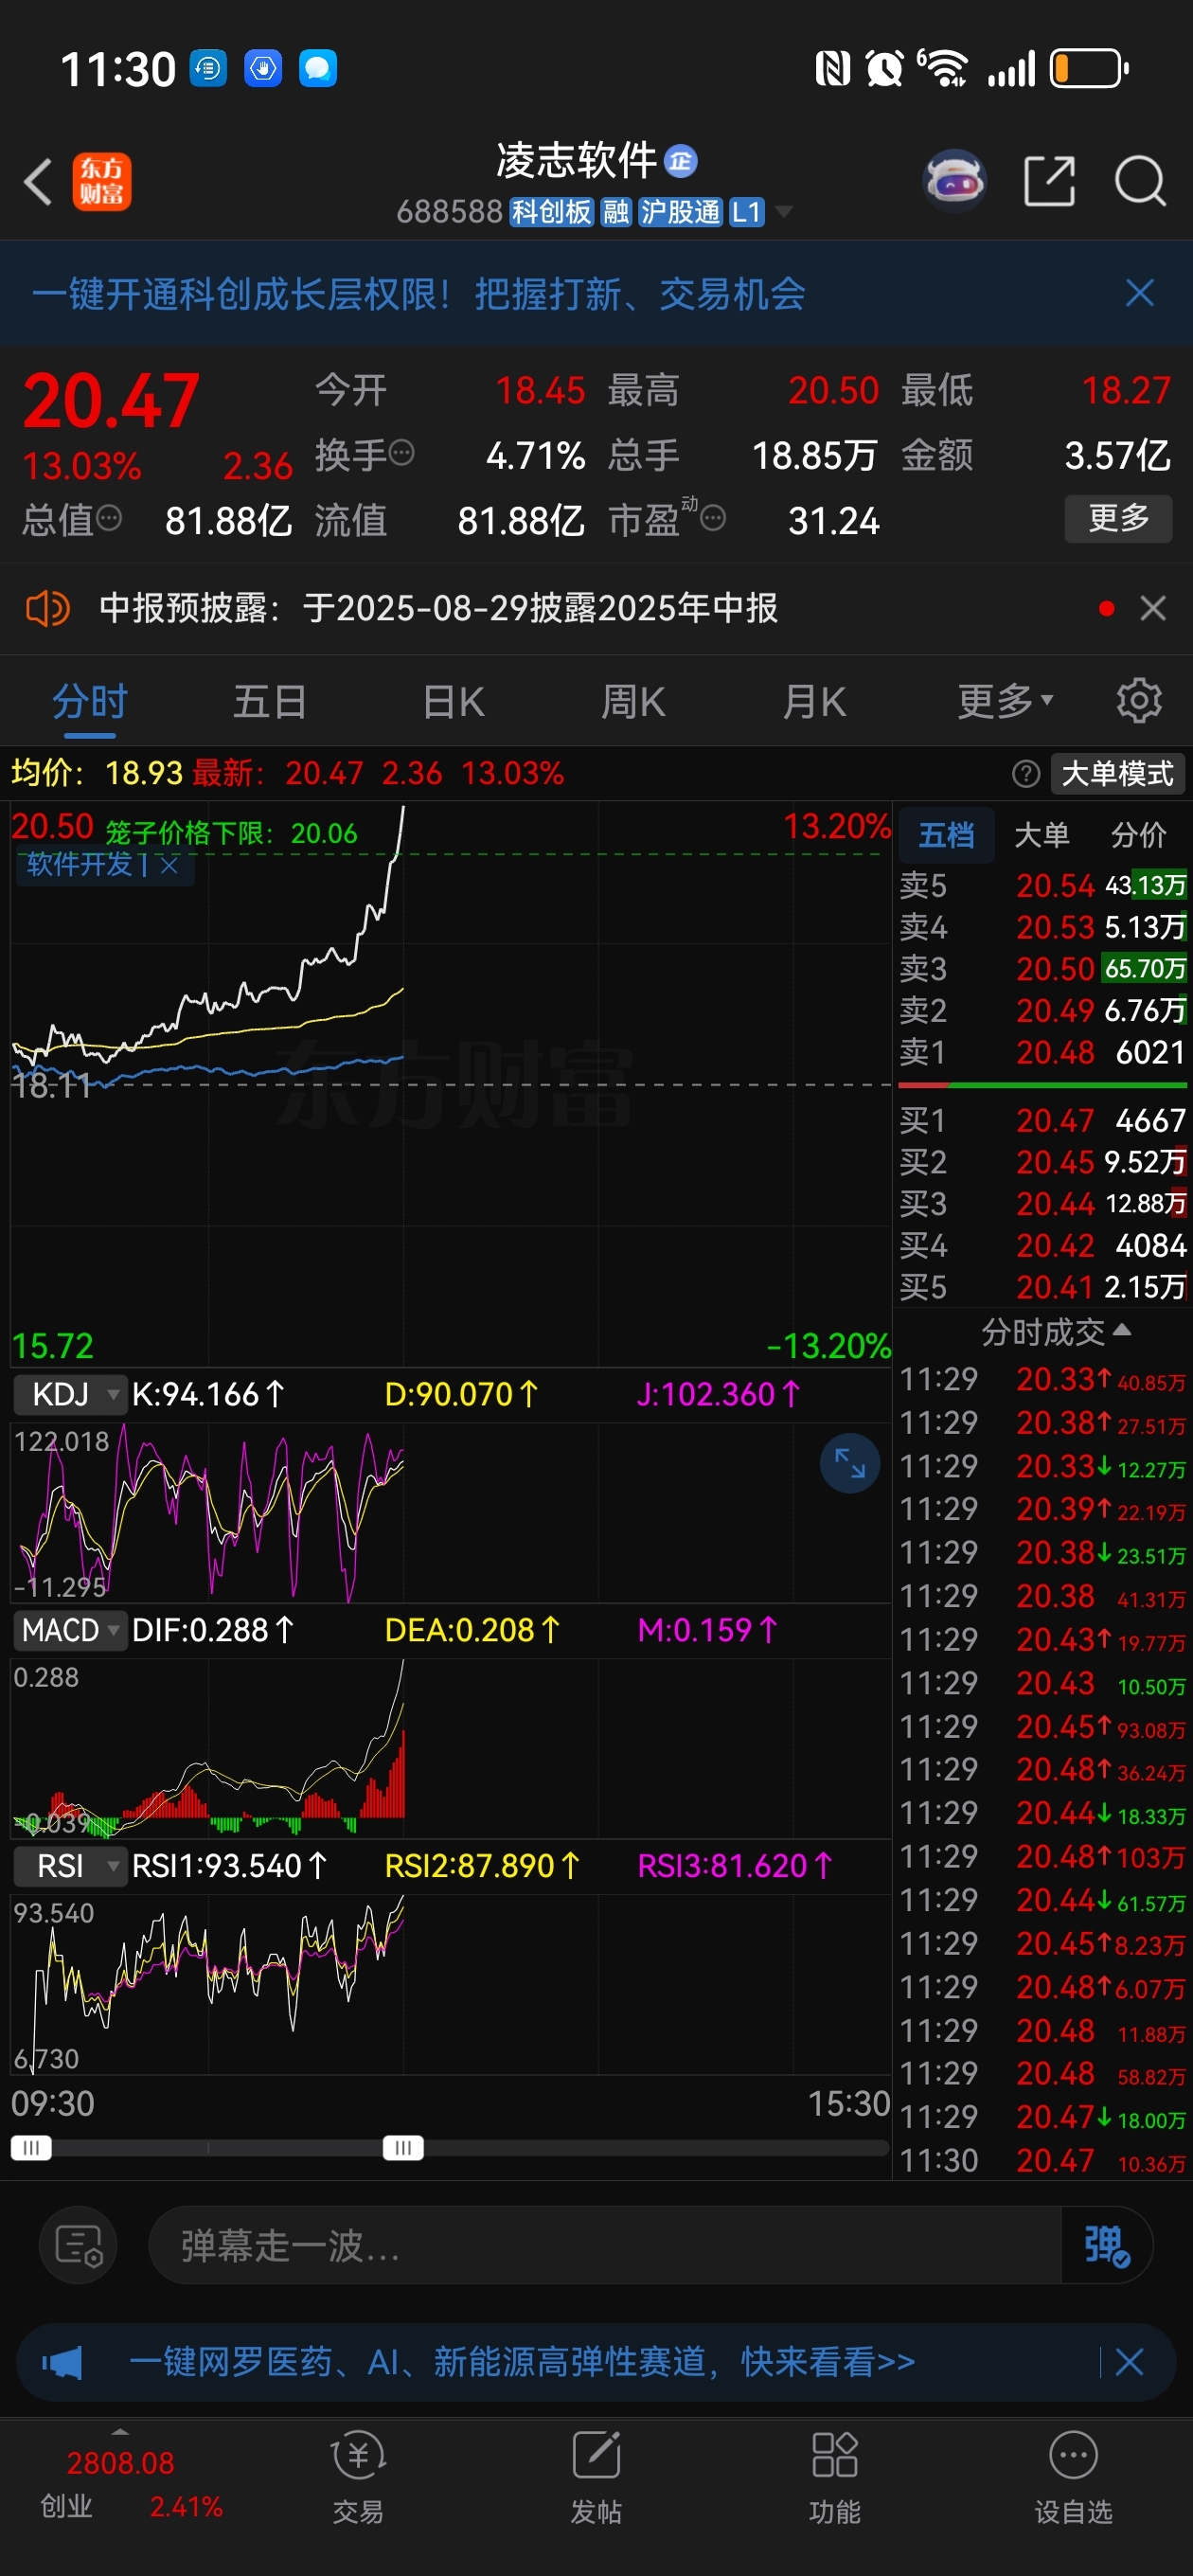Tap the 总值 info icon
This screenshot has width=1193, height=2576.
tap(109, 518)
